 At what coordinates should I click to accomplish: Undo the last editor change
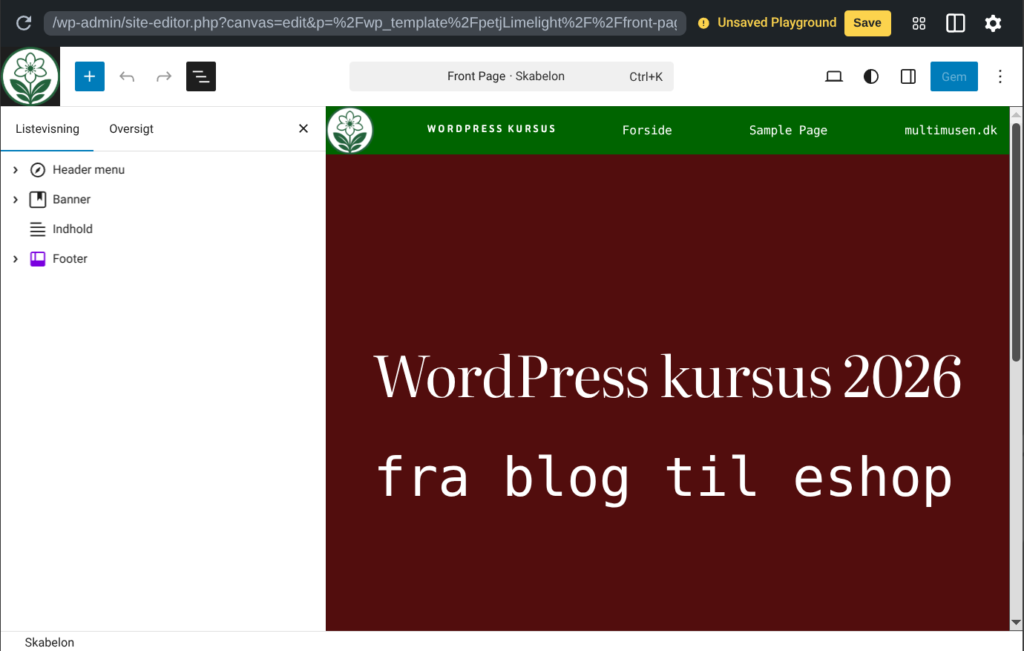127,77
